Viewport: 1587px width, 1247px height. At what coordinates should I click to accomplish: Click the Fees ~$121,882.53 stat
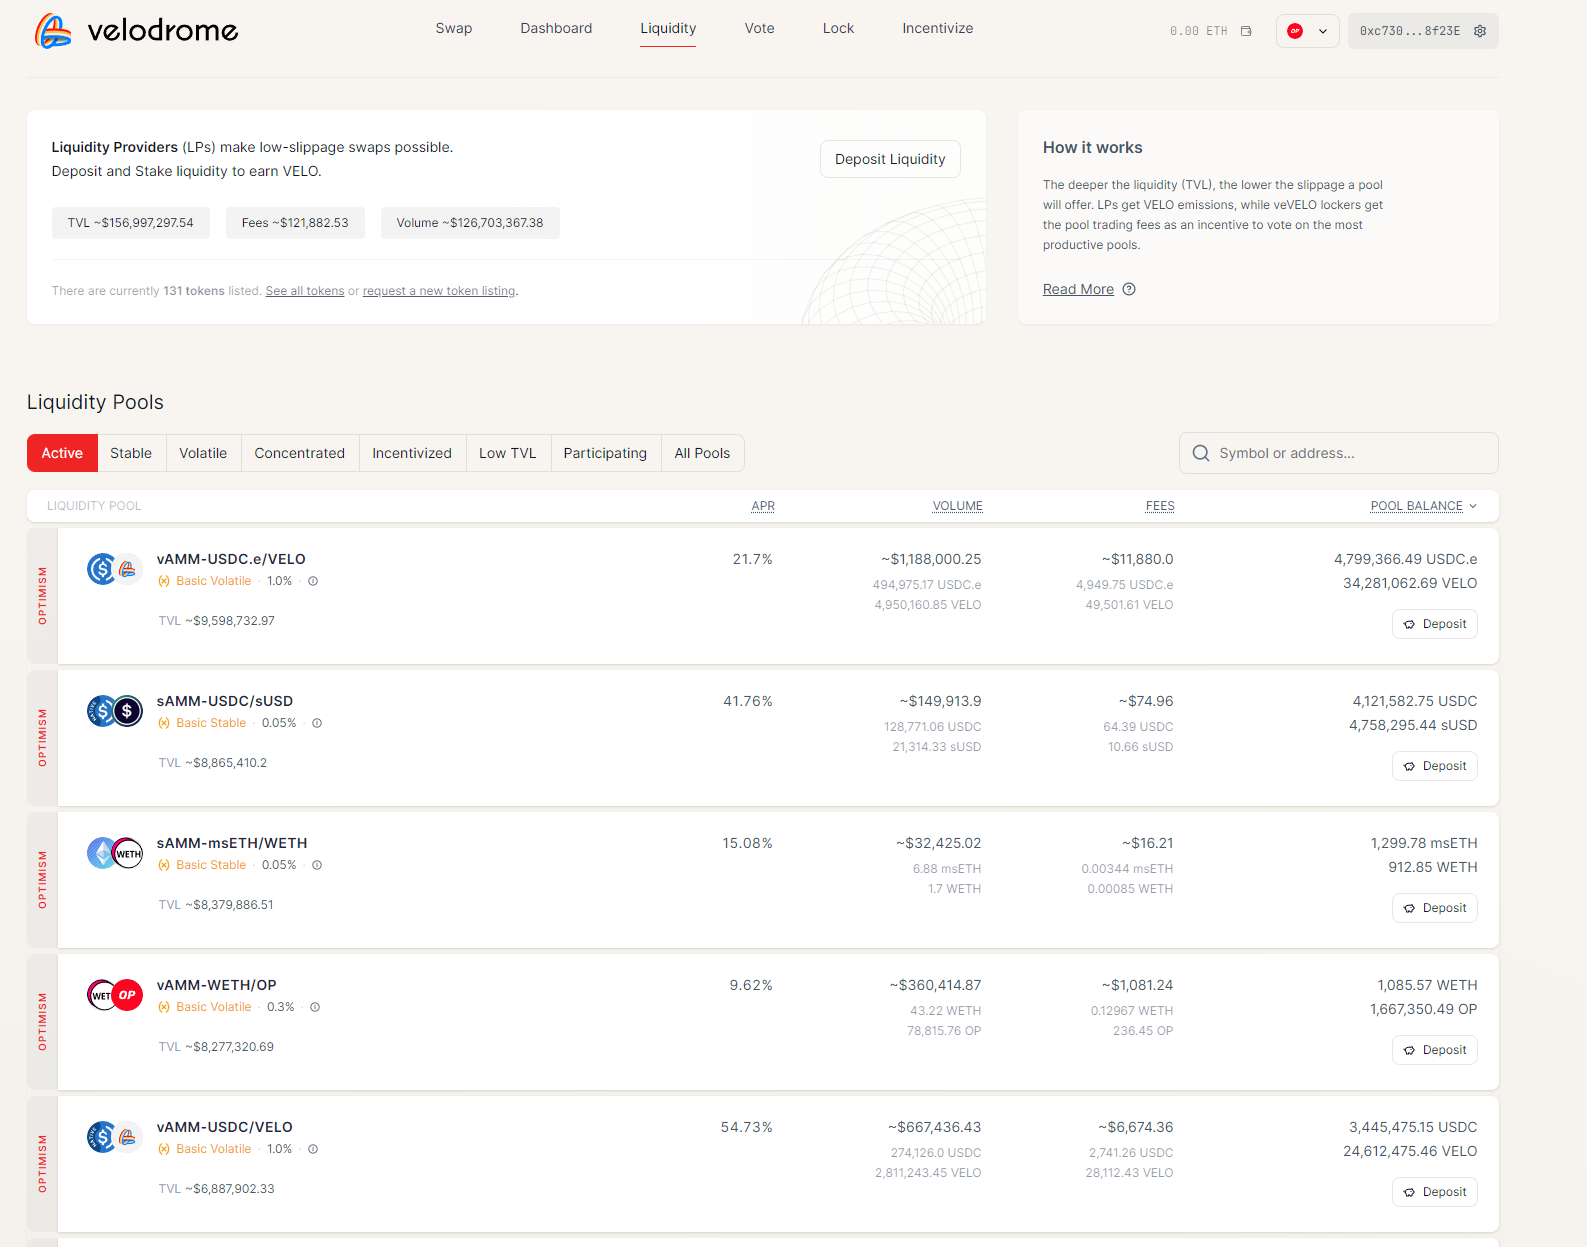coord(295,223)
